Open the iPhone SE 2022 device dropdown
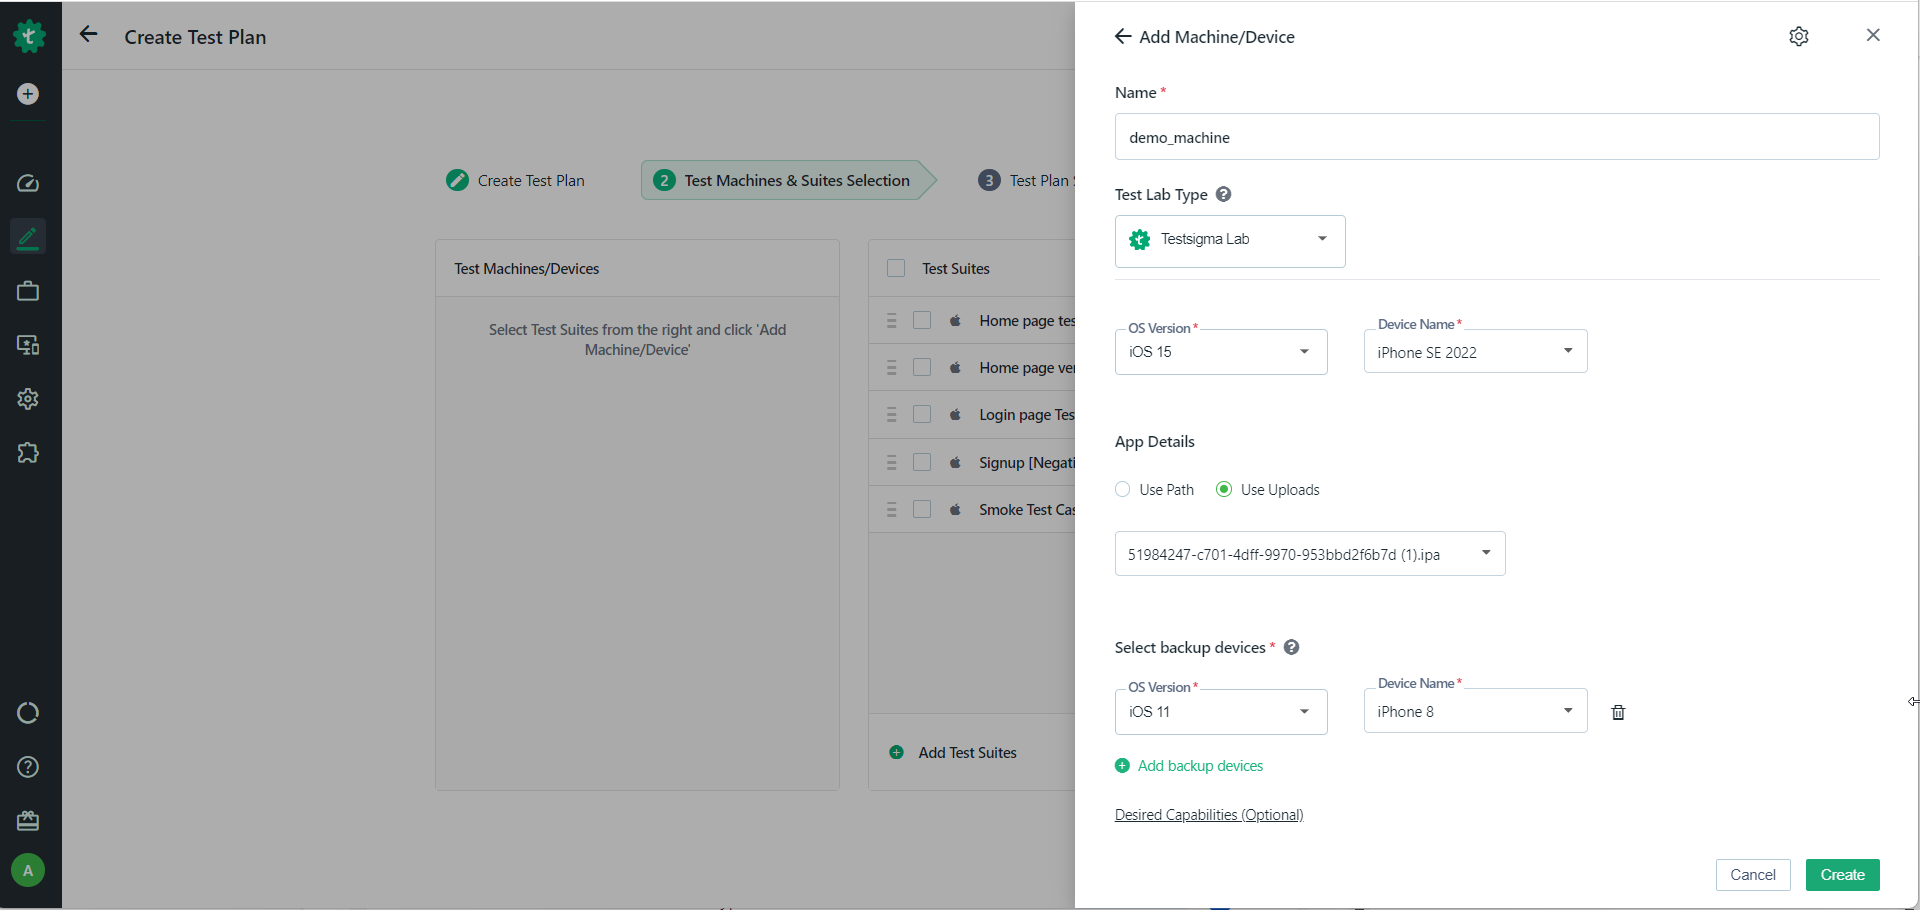The width and height of the screenshot is (1920, 910). (x=1475, y=352)
